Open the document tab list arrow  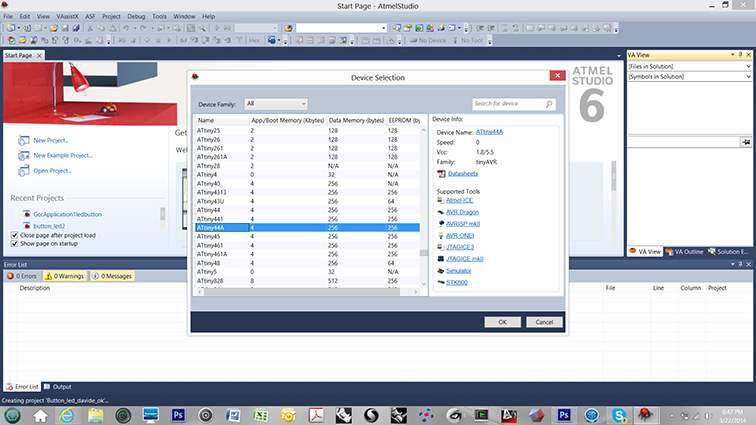point(619,56)
